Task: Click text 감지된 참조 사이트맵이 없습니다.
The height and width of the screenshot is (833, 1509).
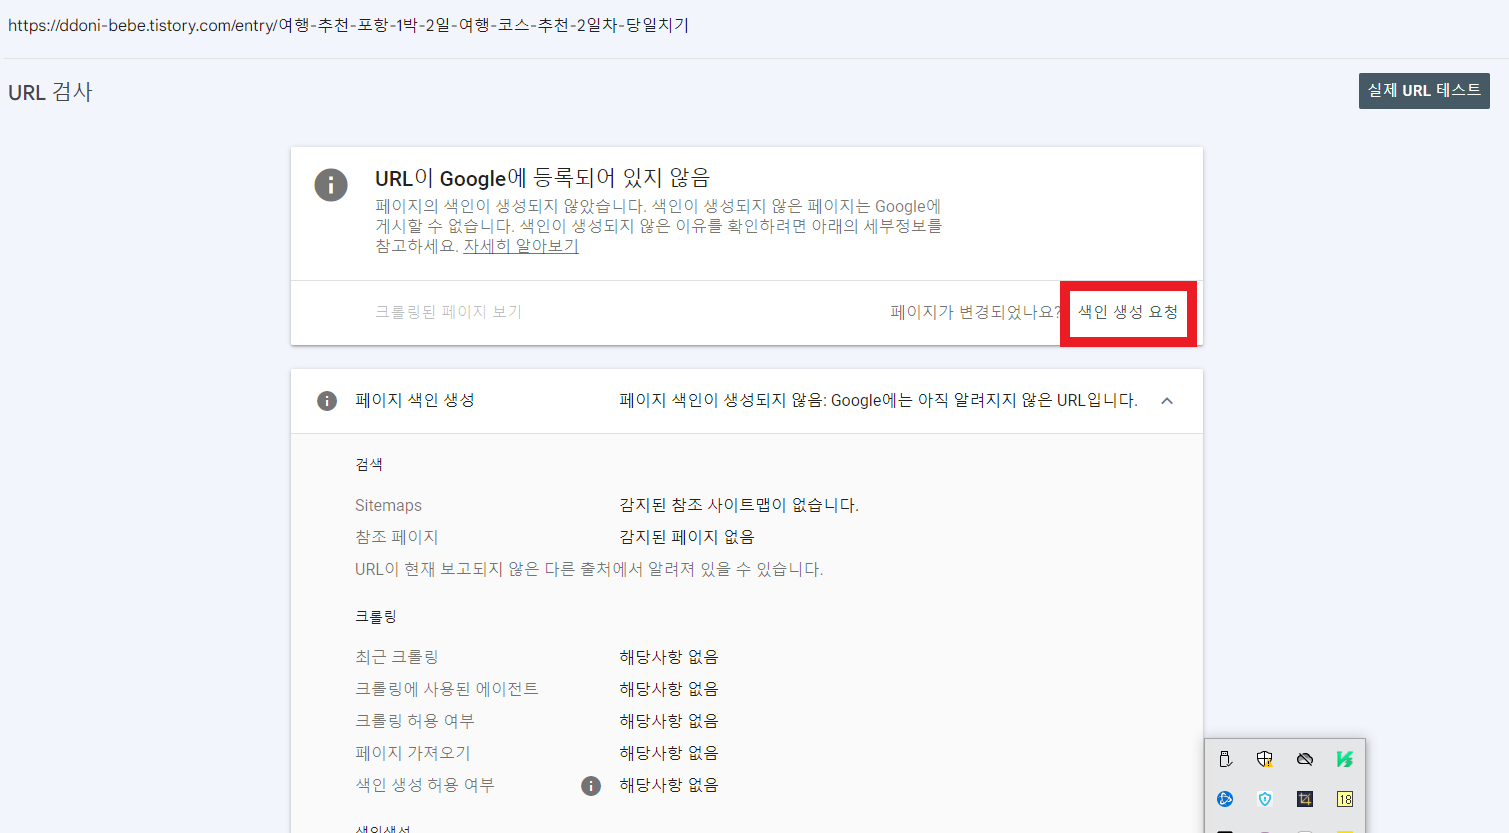Action: click(x=739, y=506)
